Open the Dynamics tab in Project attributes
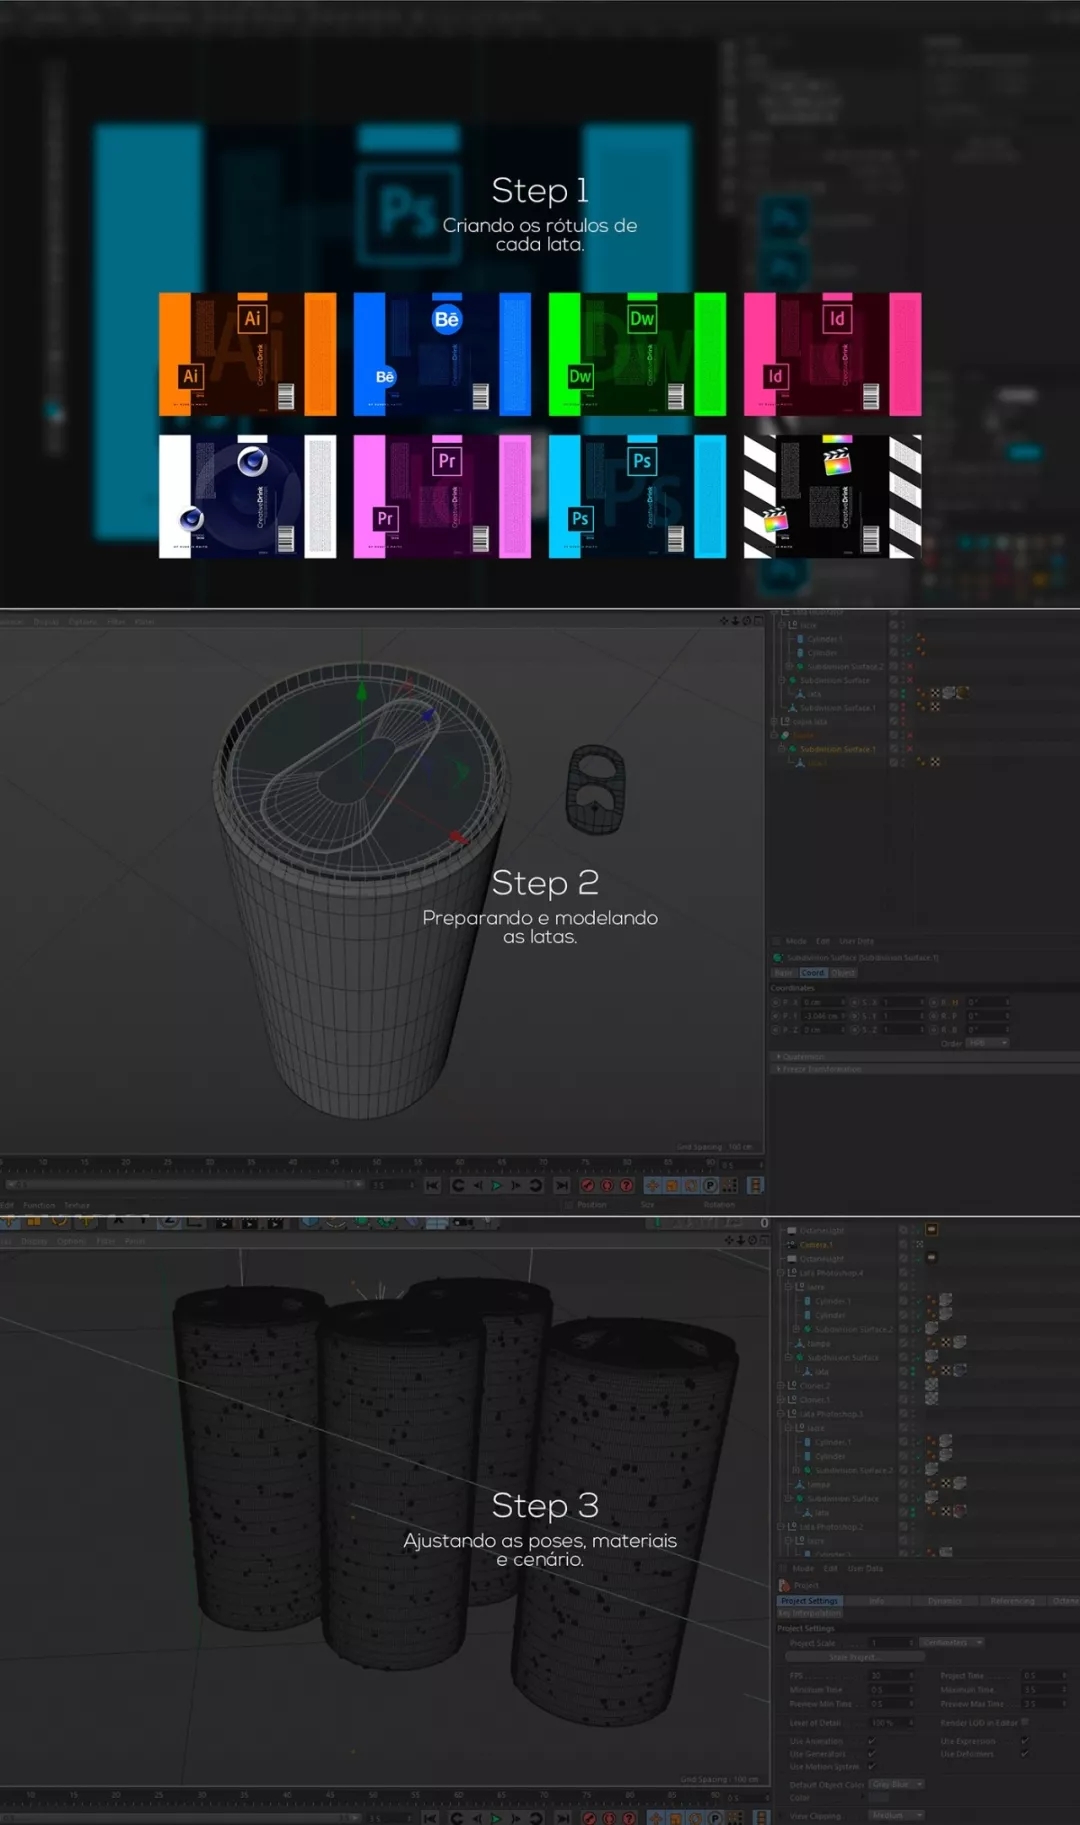This screenshot has height=1825, width=1080. 945,1601
